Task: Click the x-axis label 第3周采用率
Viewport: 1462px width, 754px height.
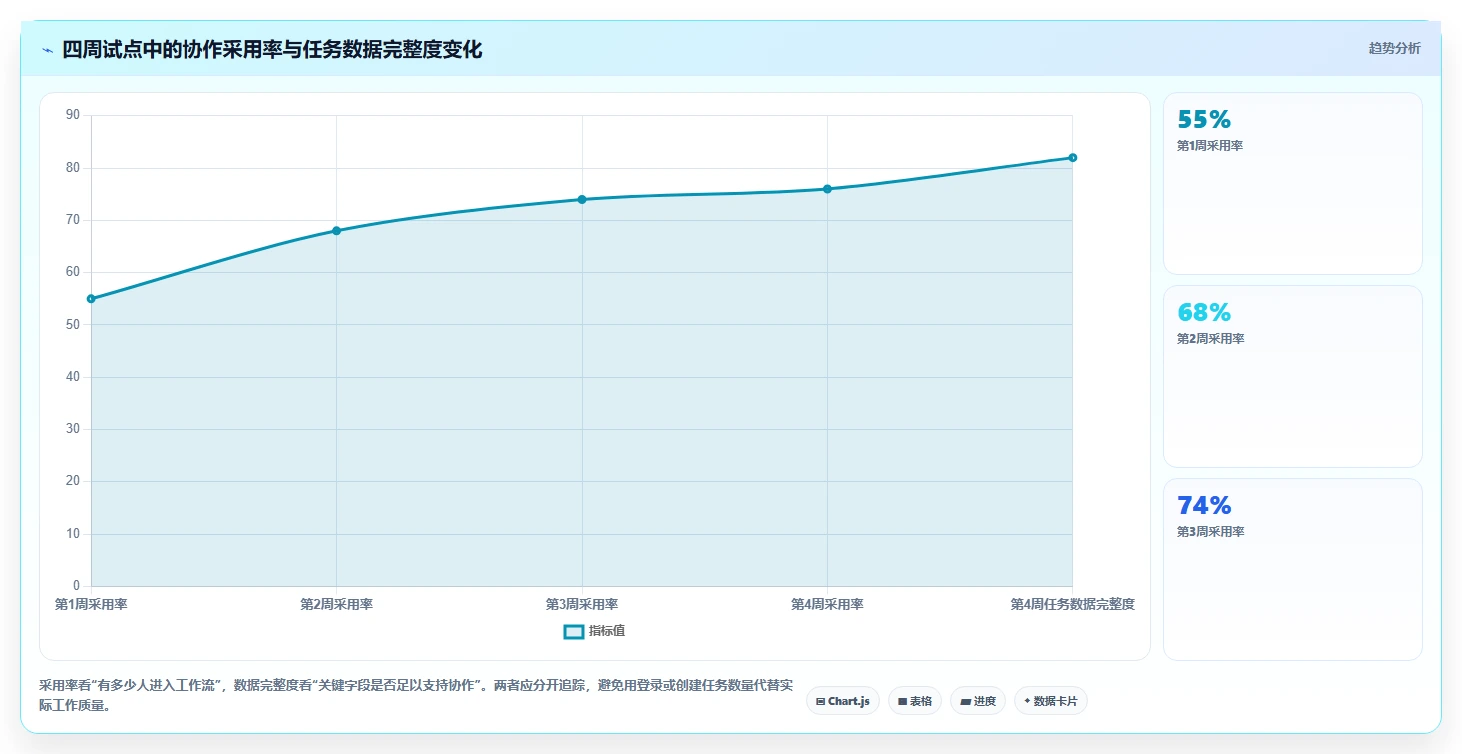Action: pos(582,604)
